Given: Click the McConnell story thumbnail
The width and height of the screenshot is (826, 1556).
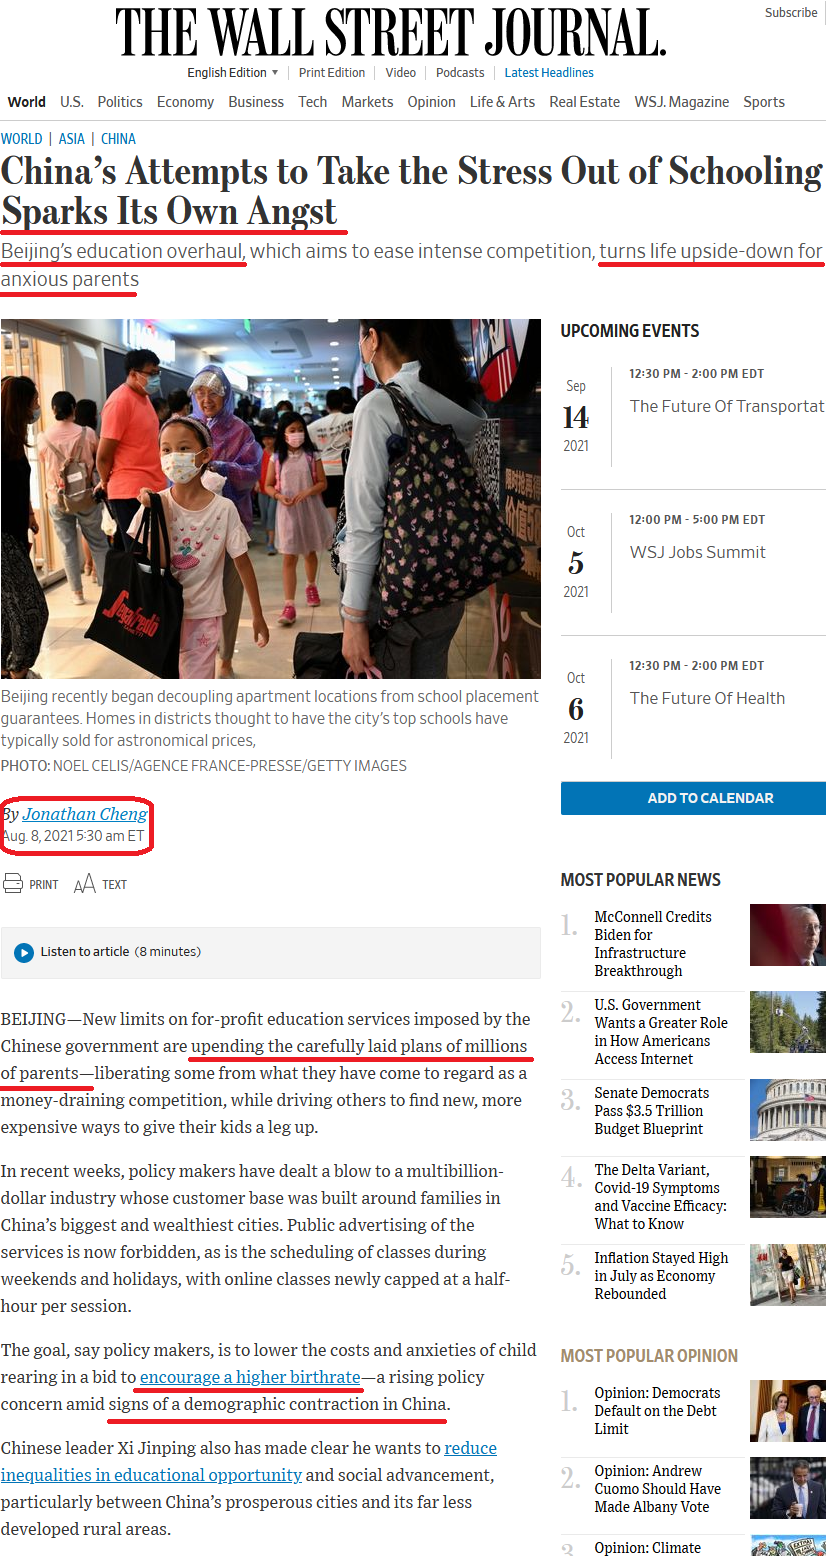Looking at the screenshot, I should (x=788, y=935).
